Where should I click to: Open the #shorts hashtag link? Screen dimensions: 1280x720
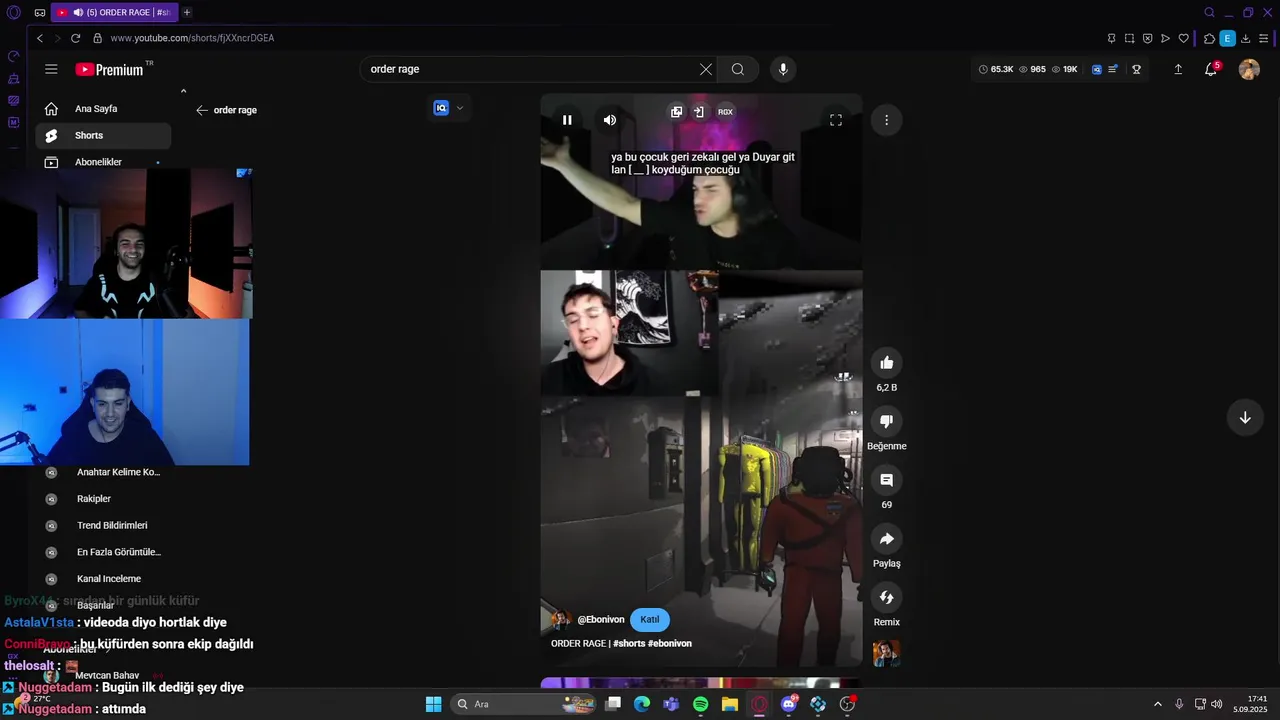pyautogui.click(x=629, y=644)
